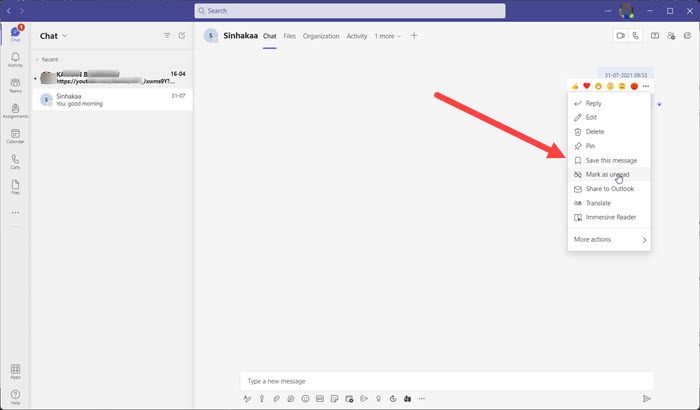Open the profile avatar menu
This screenshot has height=410, width=700.
(x=627, y=11)
